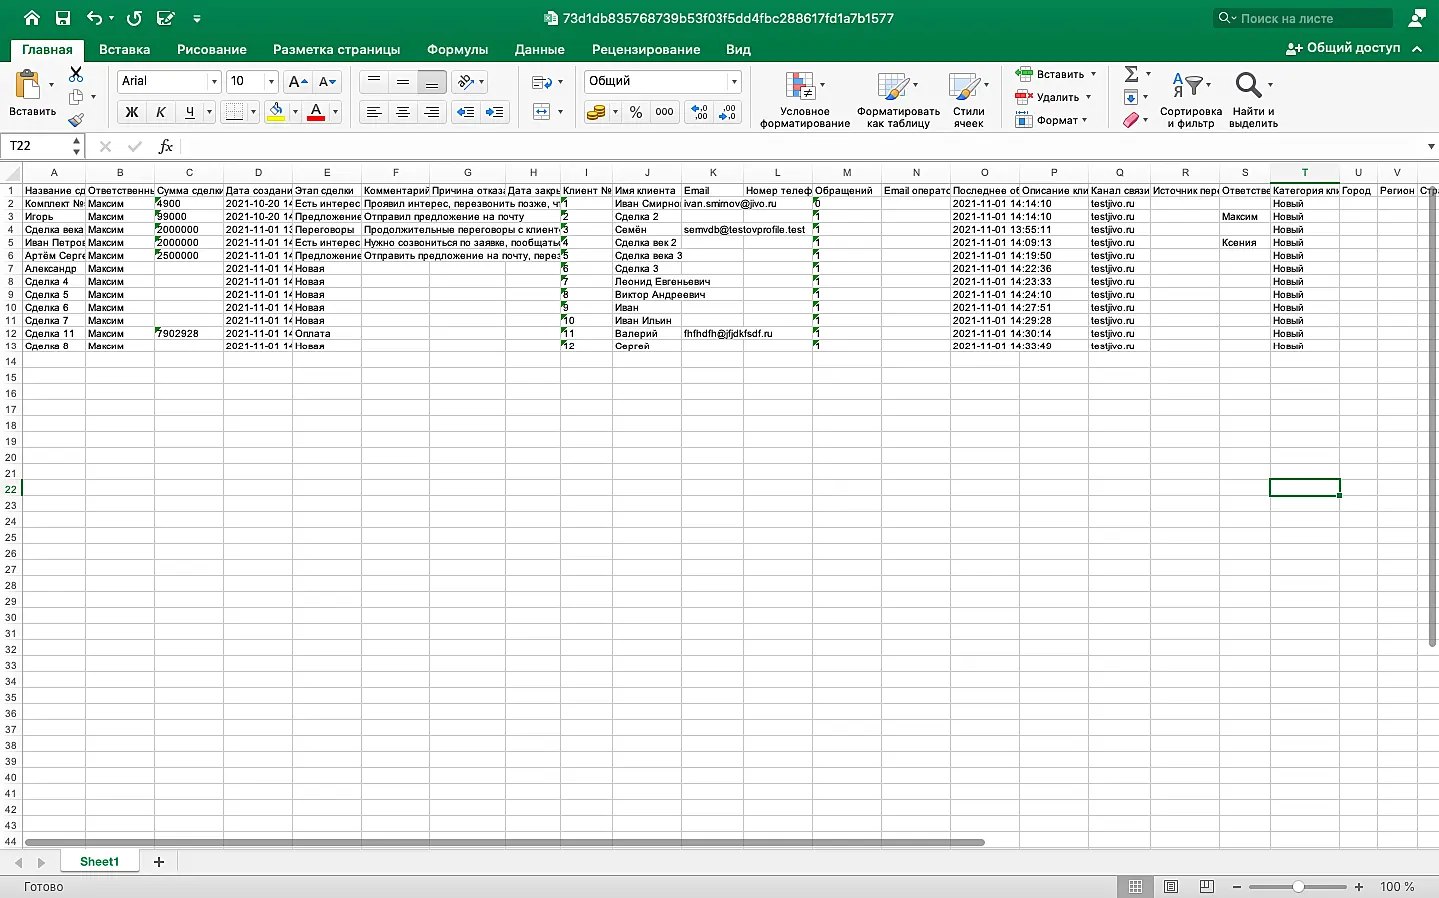The width and height of the screenshot is (1439, 898).
Task: Click the insert function fx icon
Action: coord(166,146)
